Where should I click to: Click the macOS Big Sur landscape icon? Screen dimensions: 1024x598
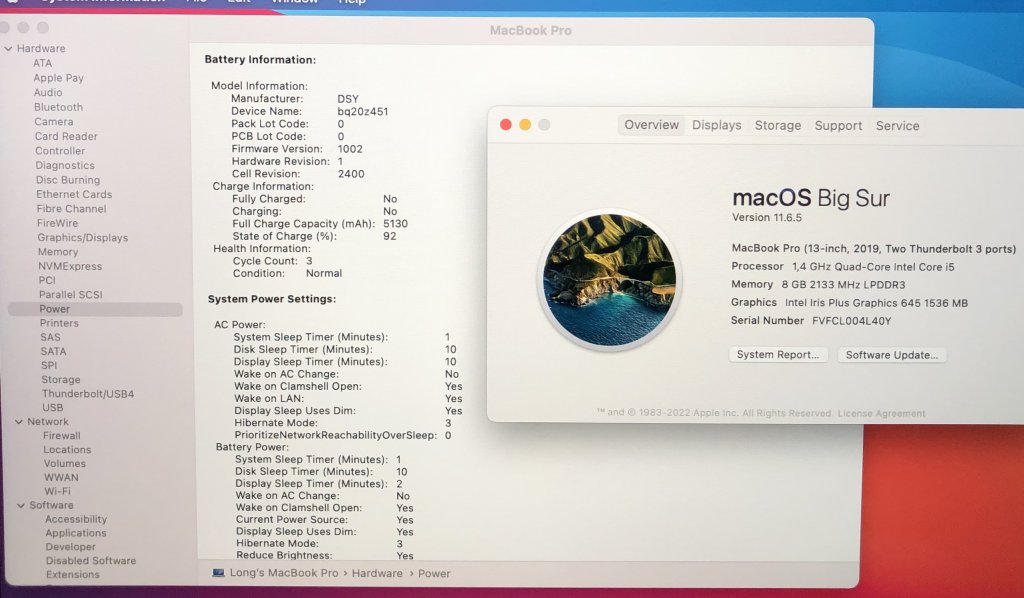pyautogui.click(x=610, y=280)
